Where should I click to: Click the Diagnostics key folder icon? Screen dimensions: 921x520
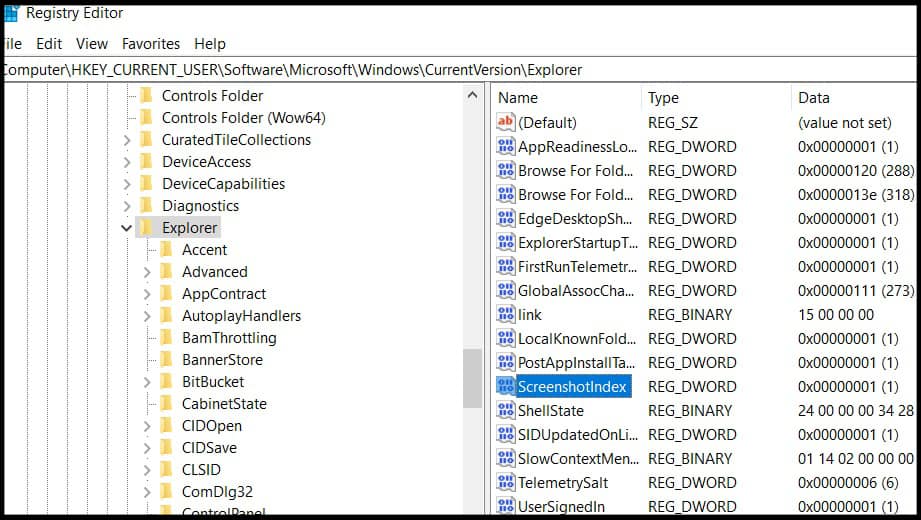click(x=146, y=206)
